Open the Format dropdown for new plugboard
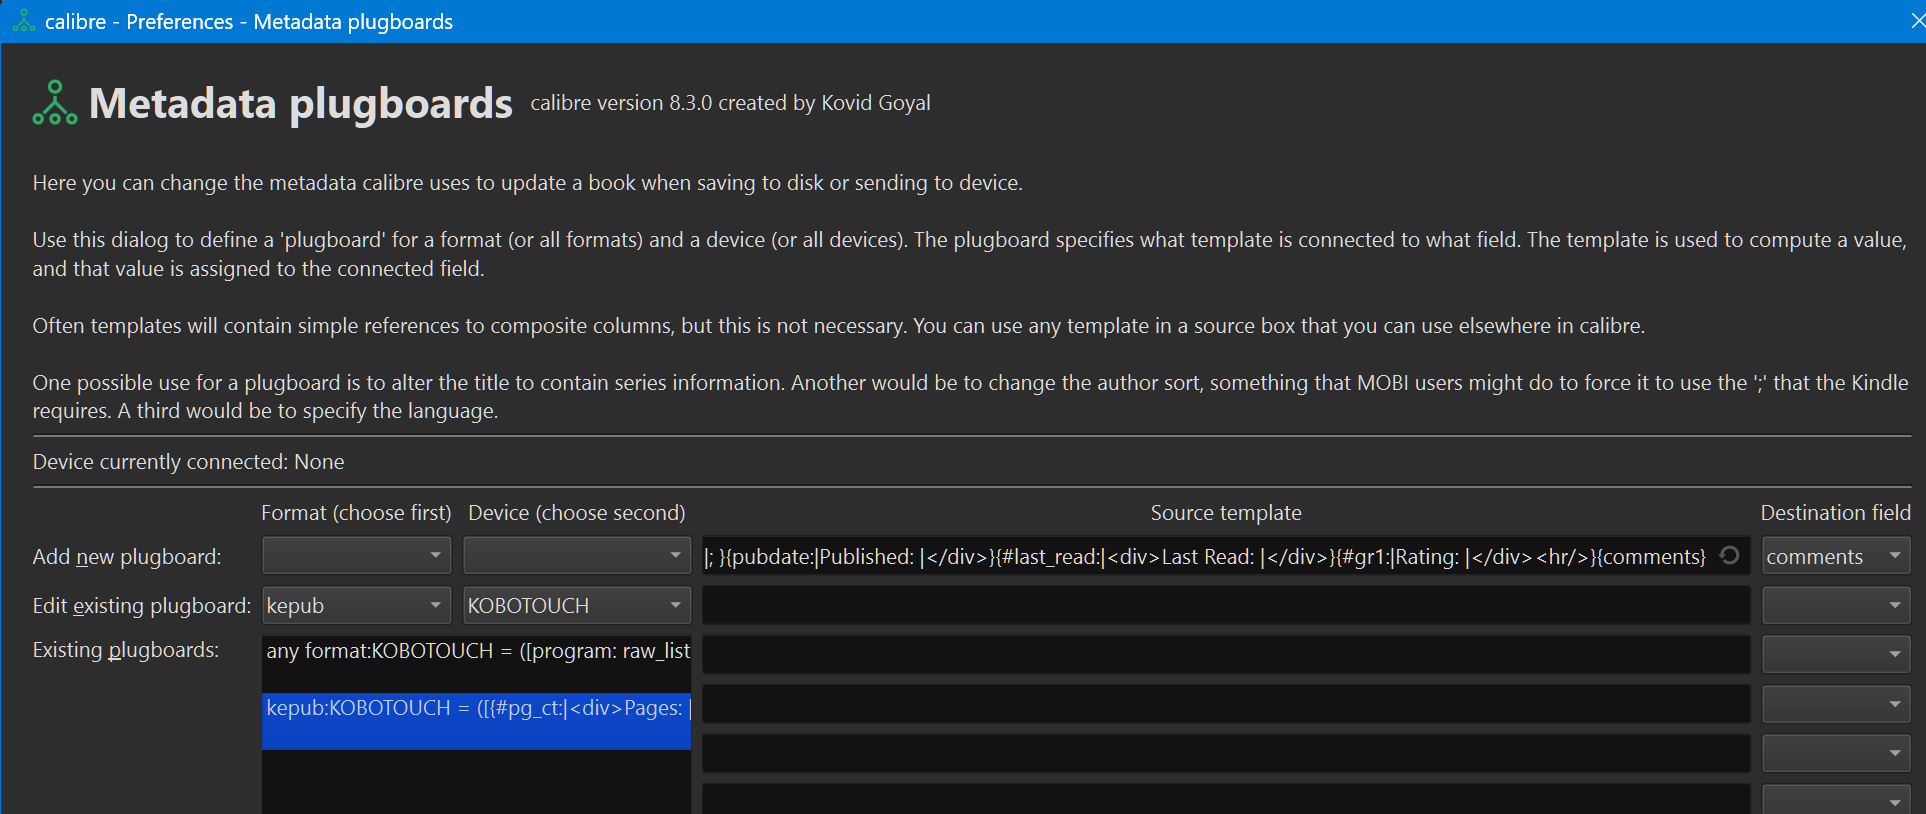The width and height of the screenshot is (1926, 814). [356, 556]
